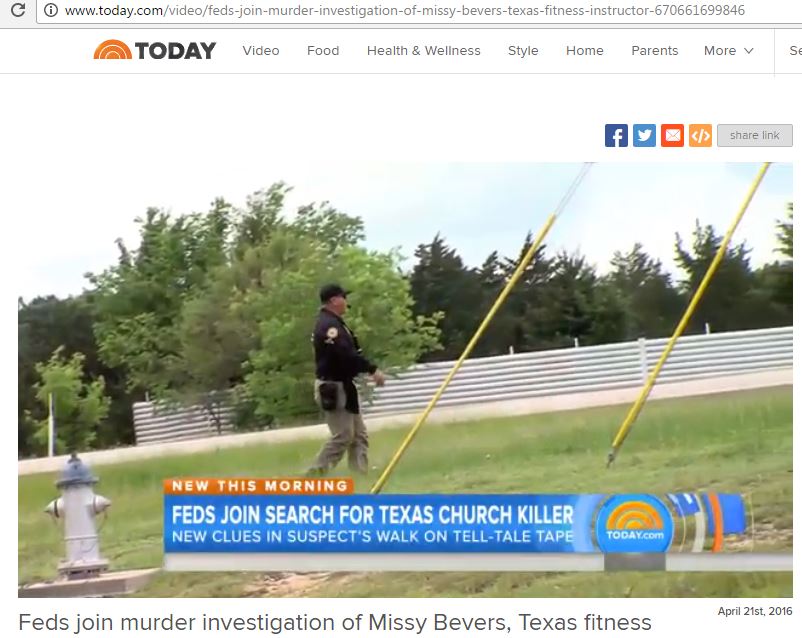This screenshot has height=638, width=802.
Task: Go to the Food section
Action: 323,51
